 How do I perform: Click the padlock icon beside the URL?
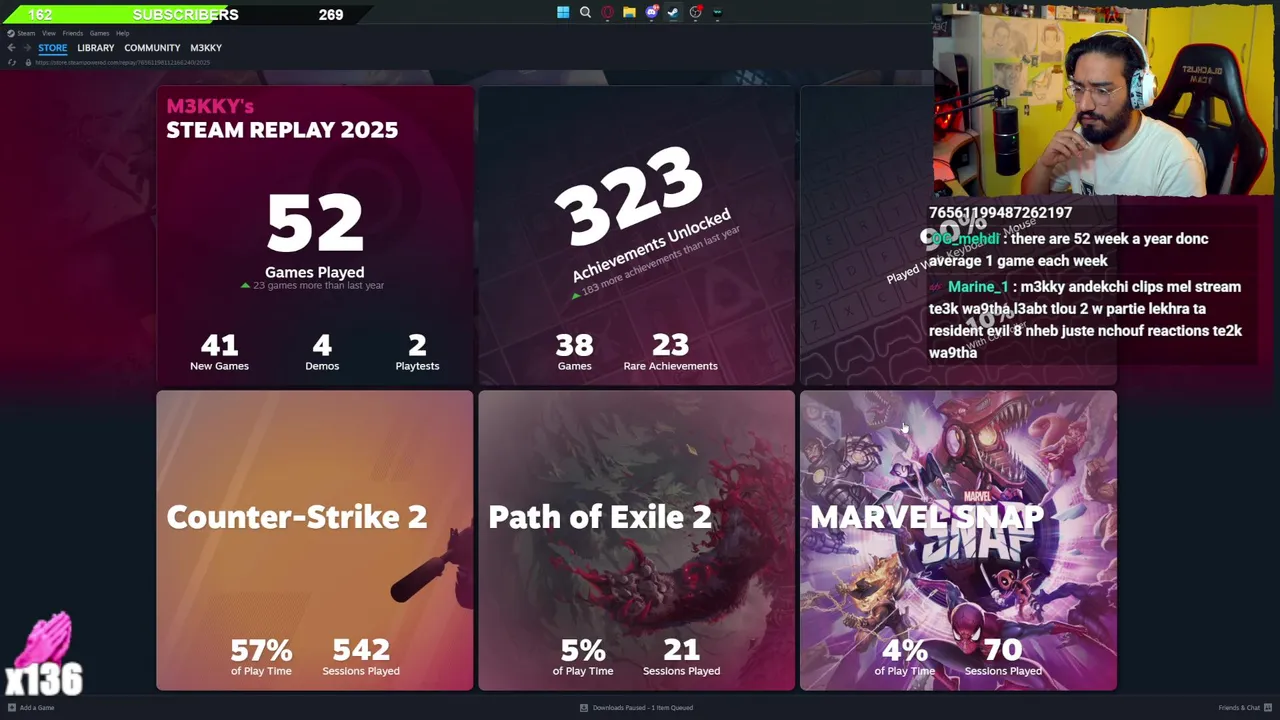point(28,62)
